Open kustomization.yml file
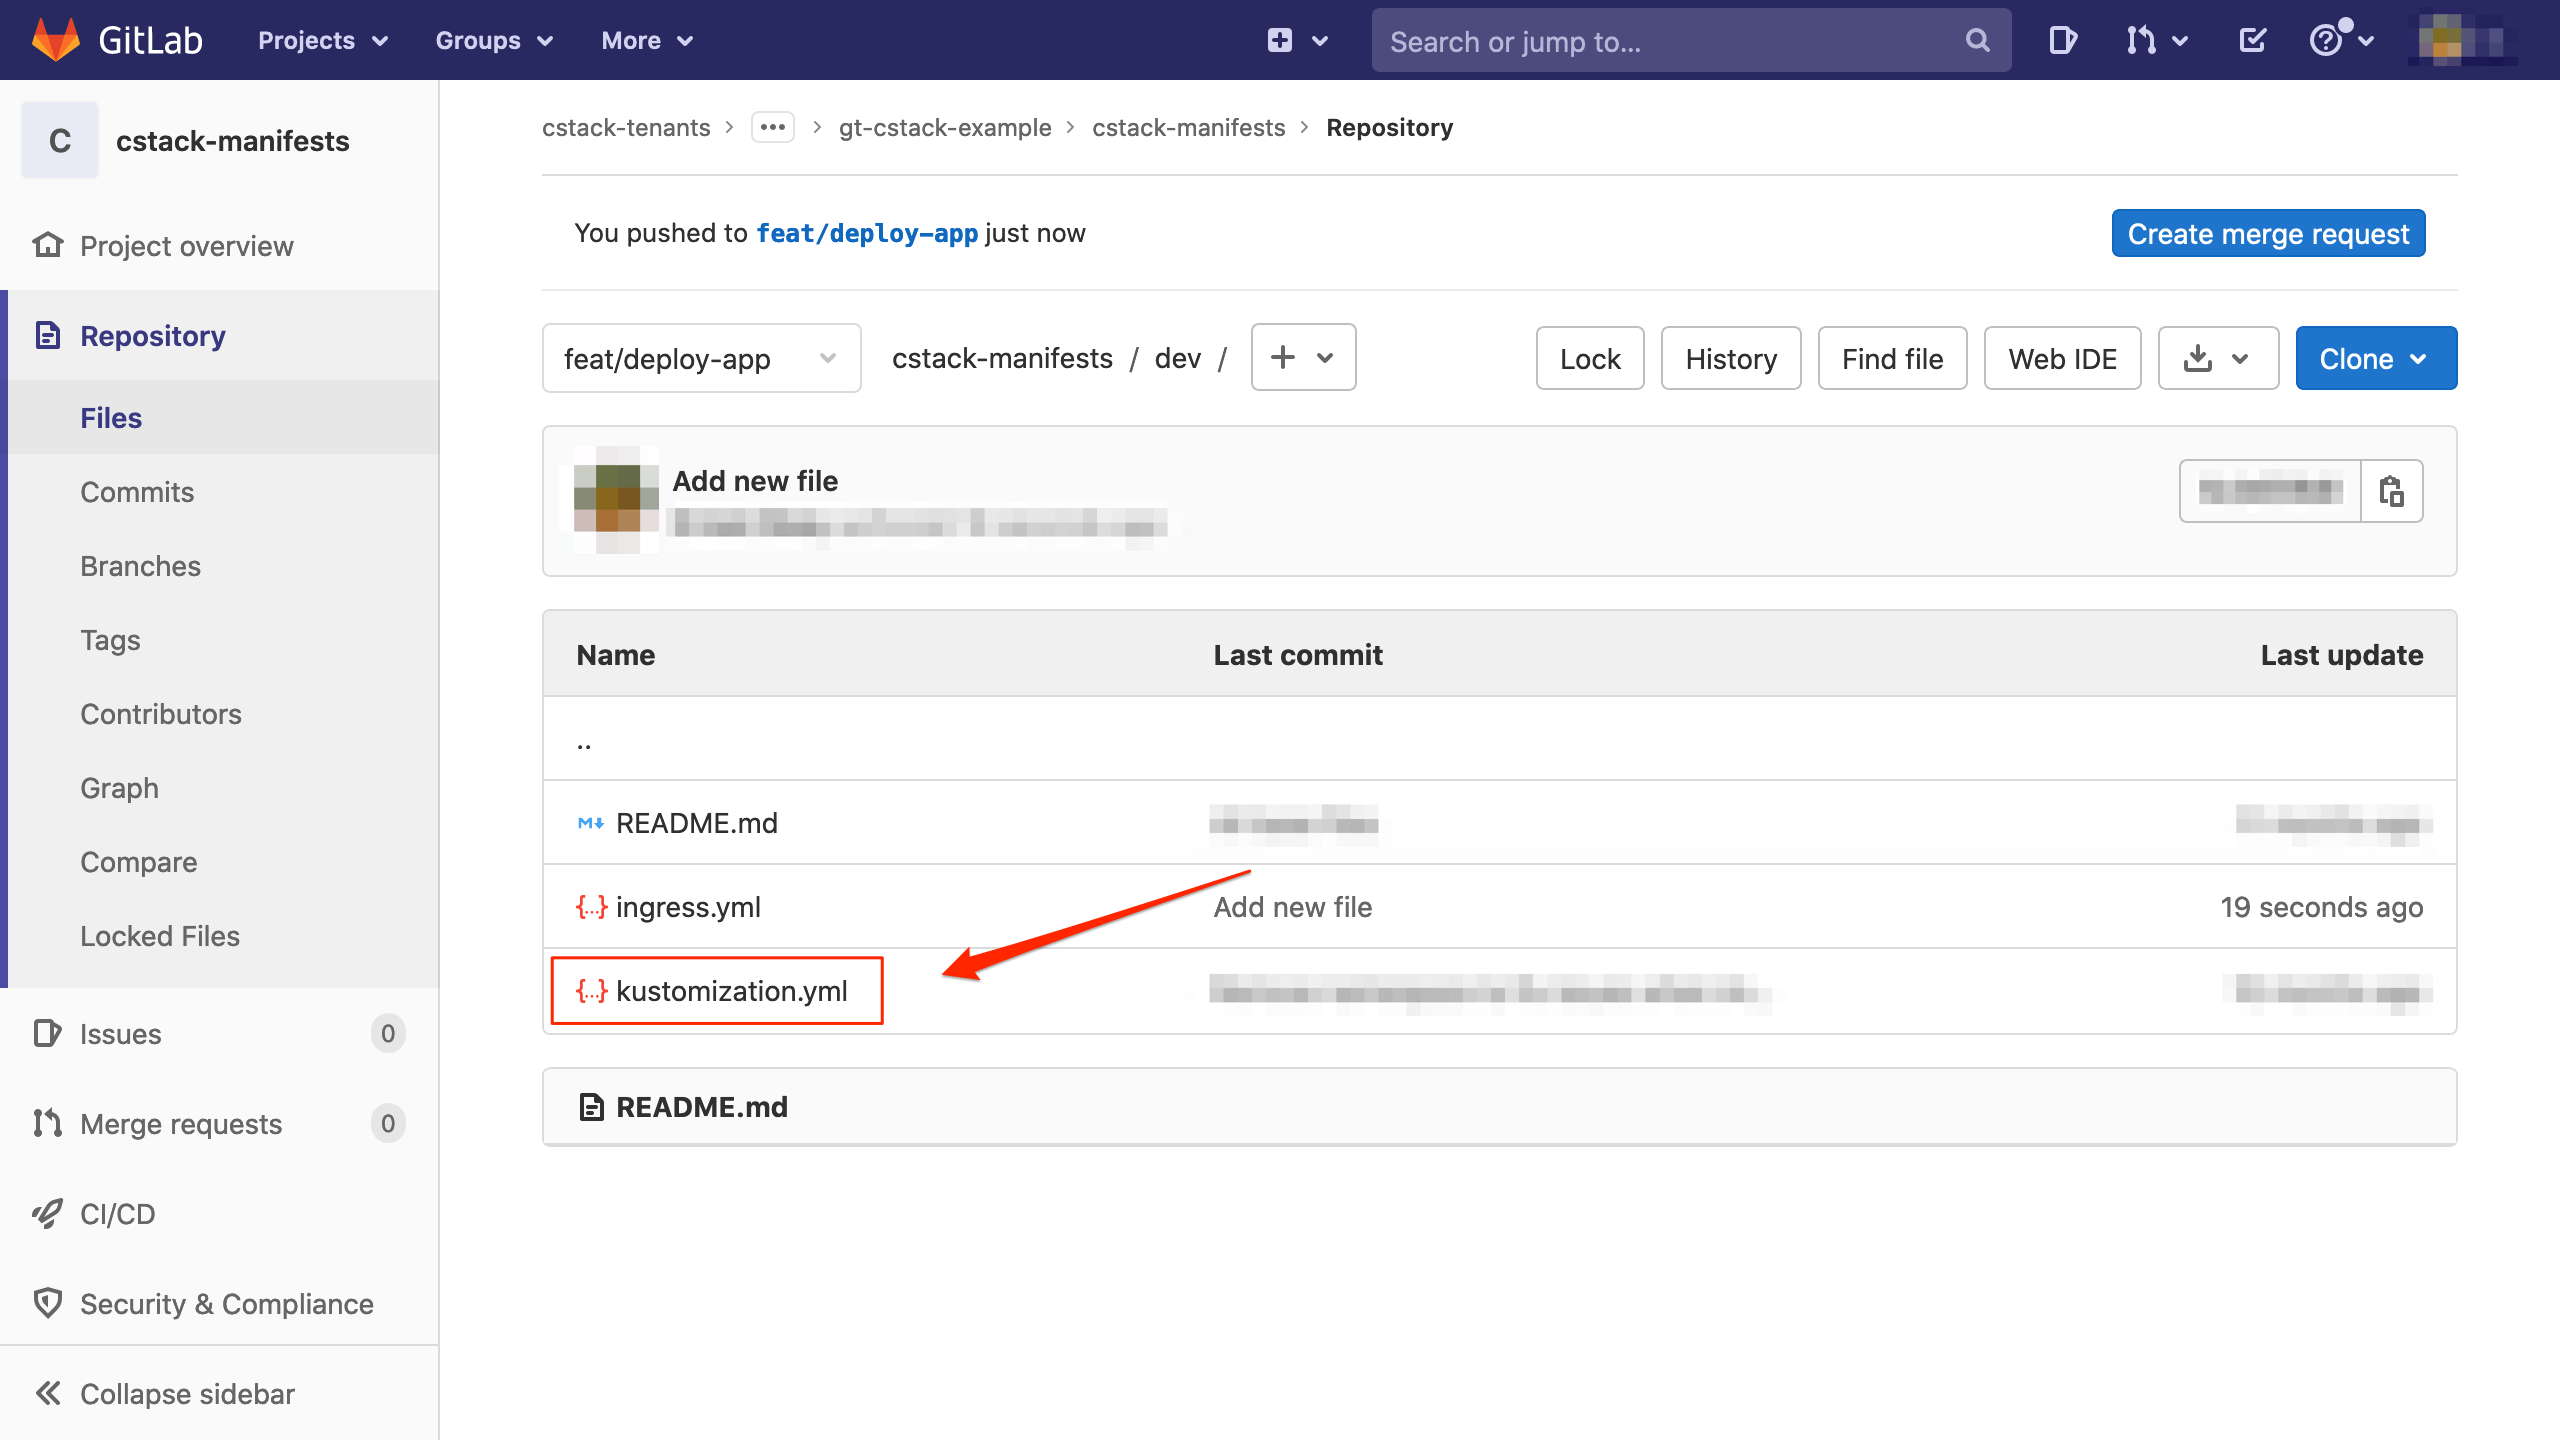 click(x=733, y=990)
